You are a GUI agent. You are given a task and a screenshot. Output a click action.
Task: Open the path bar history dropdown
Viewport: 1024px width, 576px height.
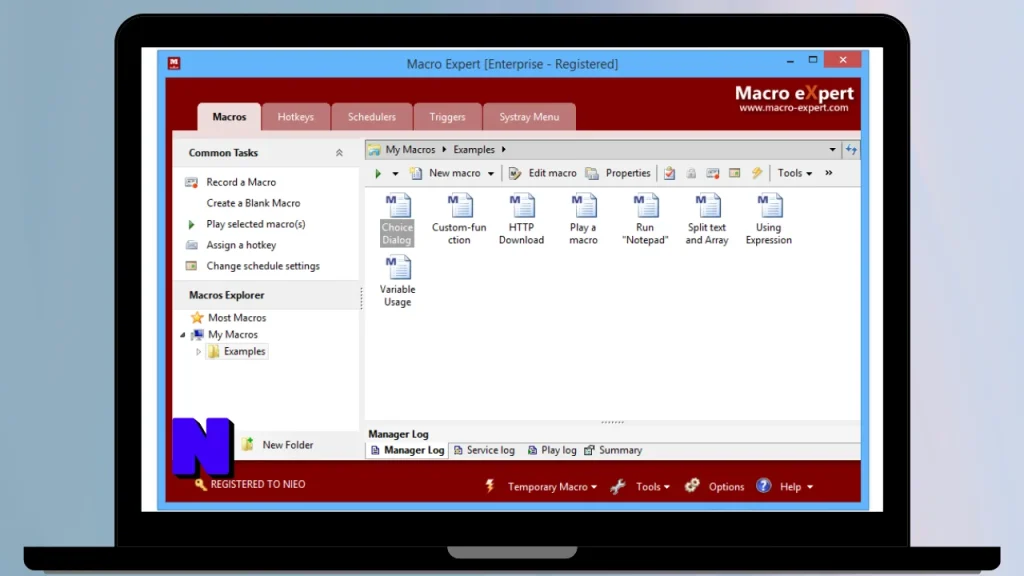[x=832, y=150]
